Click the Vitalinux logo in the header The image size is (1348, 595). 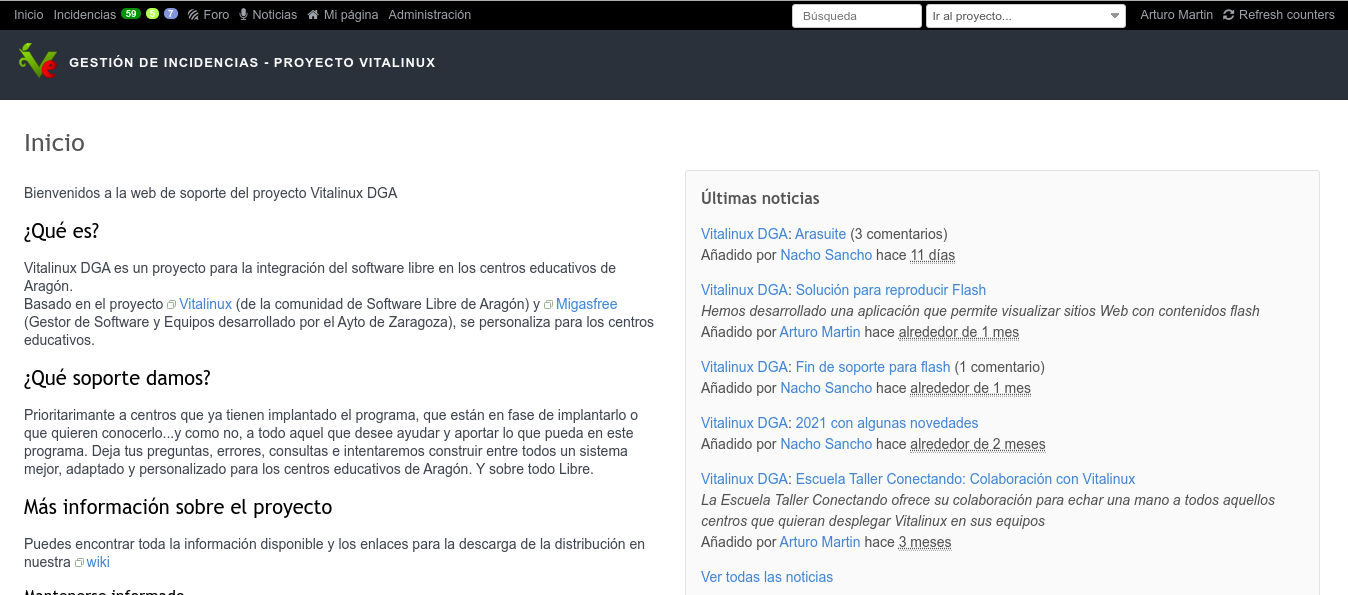[x=38, y=61]
